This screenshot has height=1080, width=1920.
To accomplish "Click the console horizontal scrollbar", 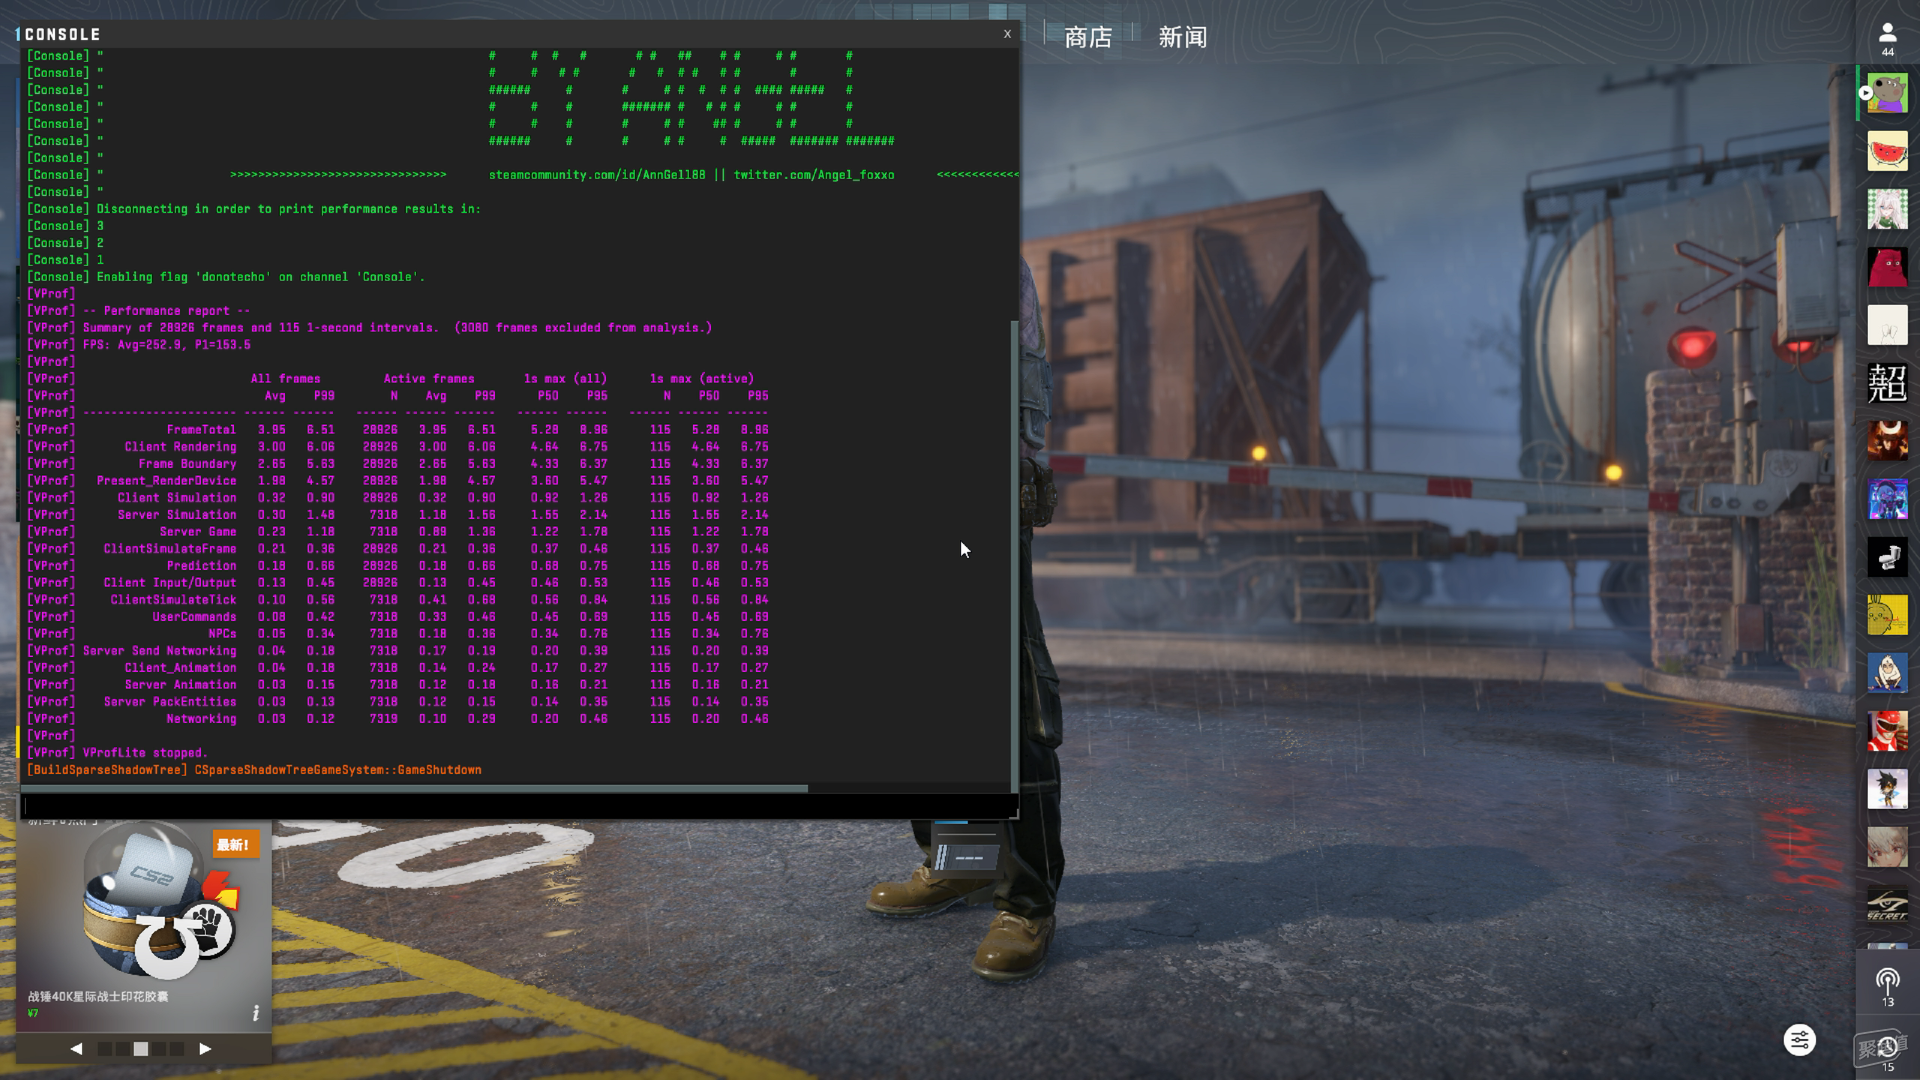I will click(415, 788).
